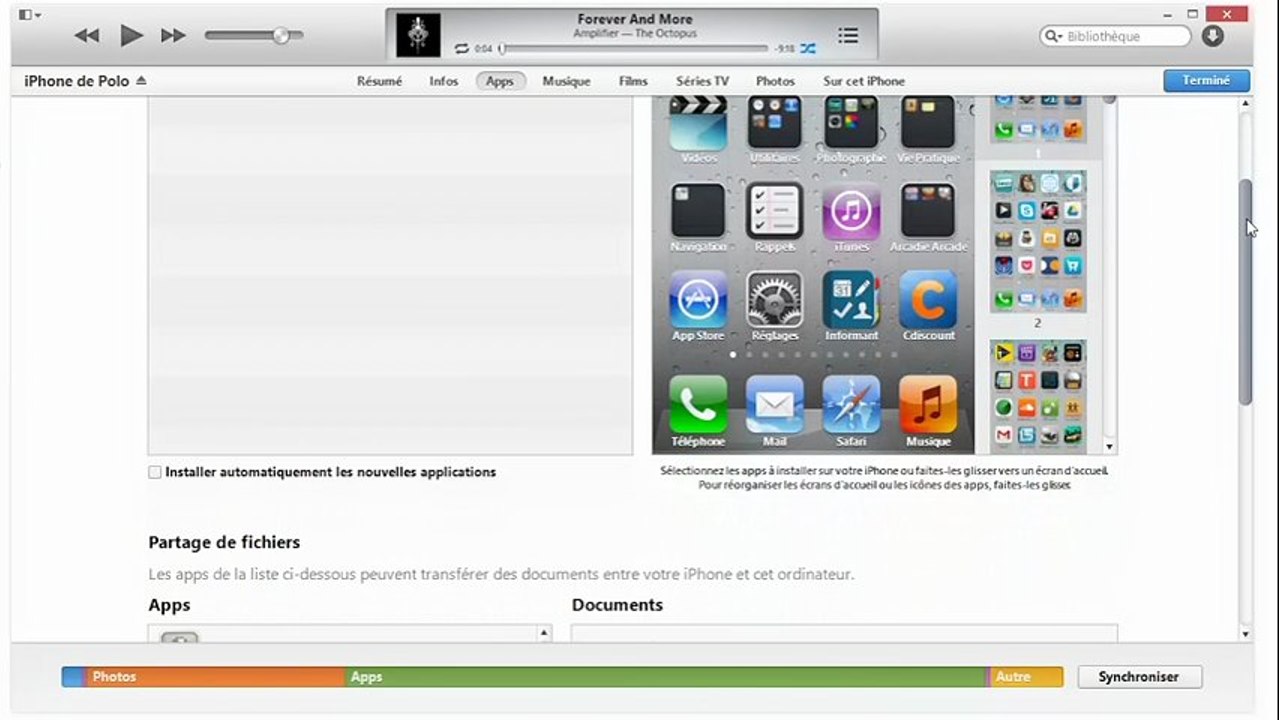Click the Forever And More album artwork
This screenshot has width=1279, height=720.
(x=418, y=35)
